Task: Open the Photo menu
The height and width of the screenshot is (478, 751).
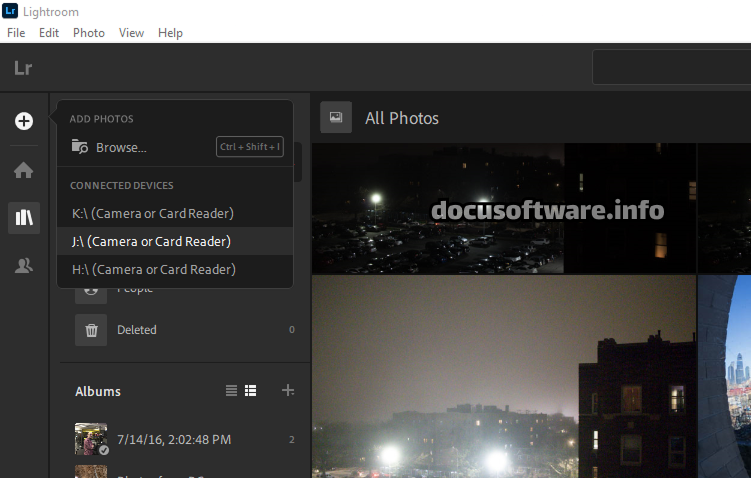Action: click(88, 33)
